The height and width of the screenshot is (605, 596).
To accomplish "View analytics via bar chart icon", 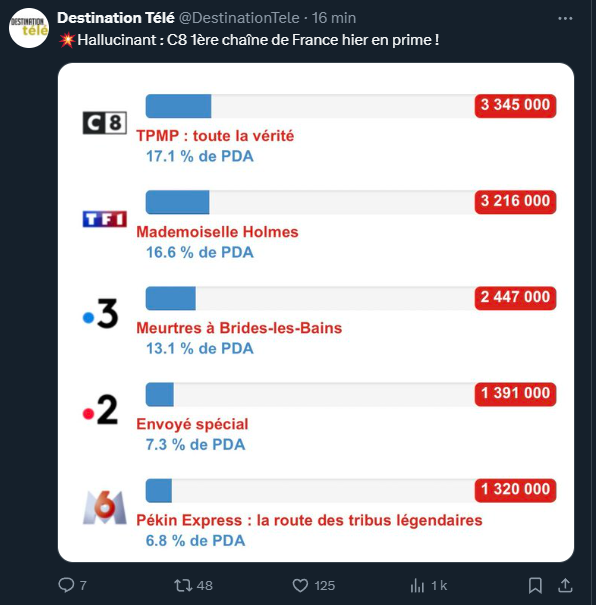I will coord(417,585).
